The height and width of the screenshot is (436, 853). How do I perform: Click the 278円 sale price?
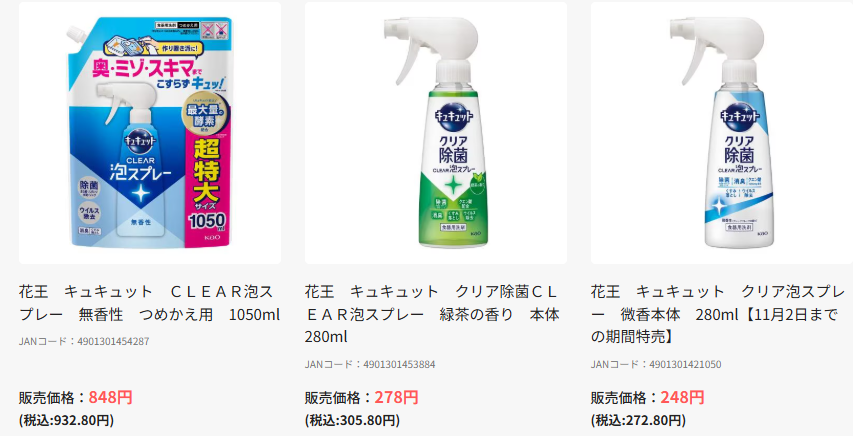point(397,397)
